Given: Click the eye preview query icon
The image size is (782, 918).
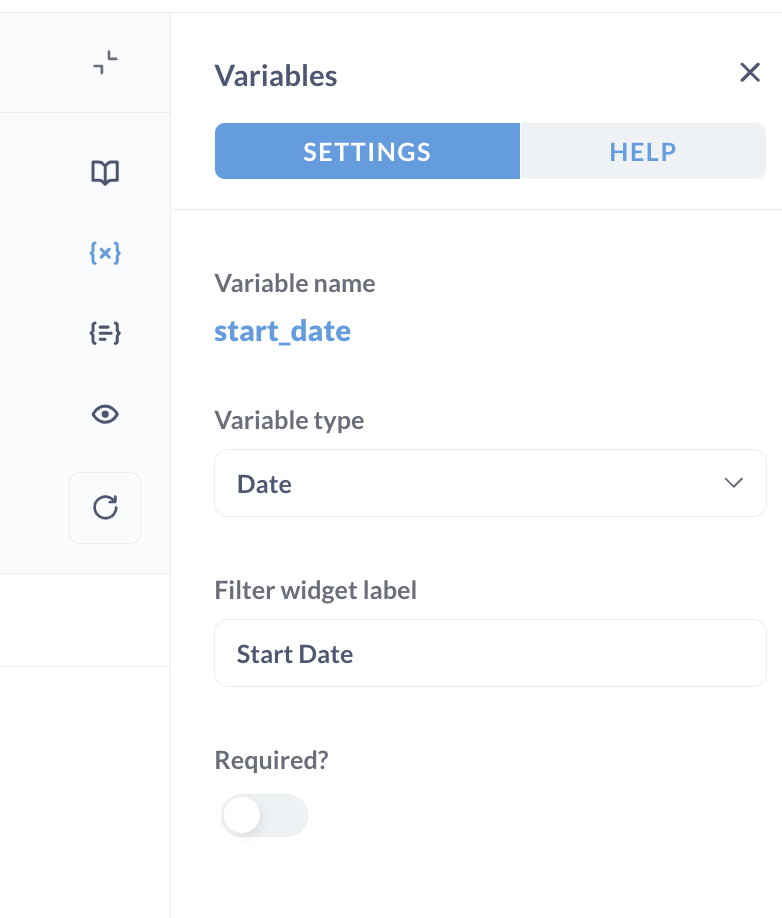Looking at the screenshot, I should click(x=105, y=415).
